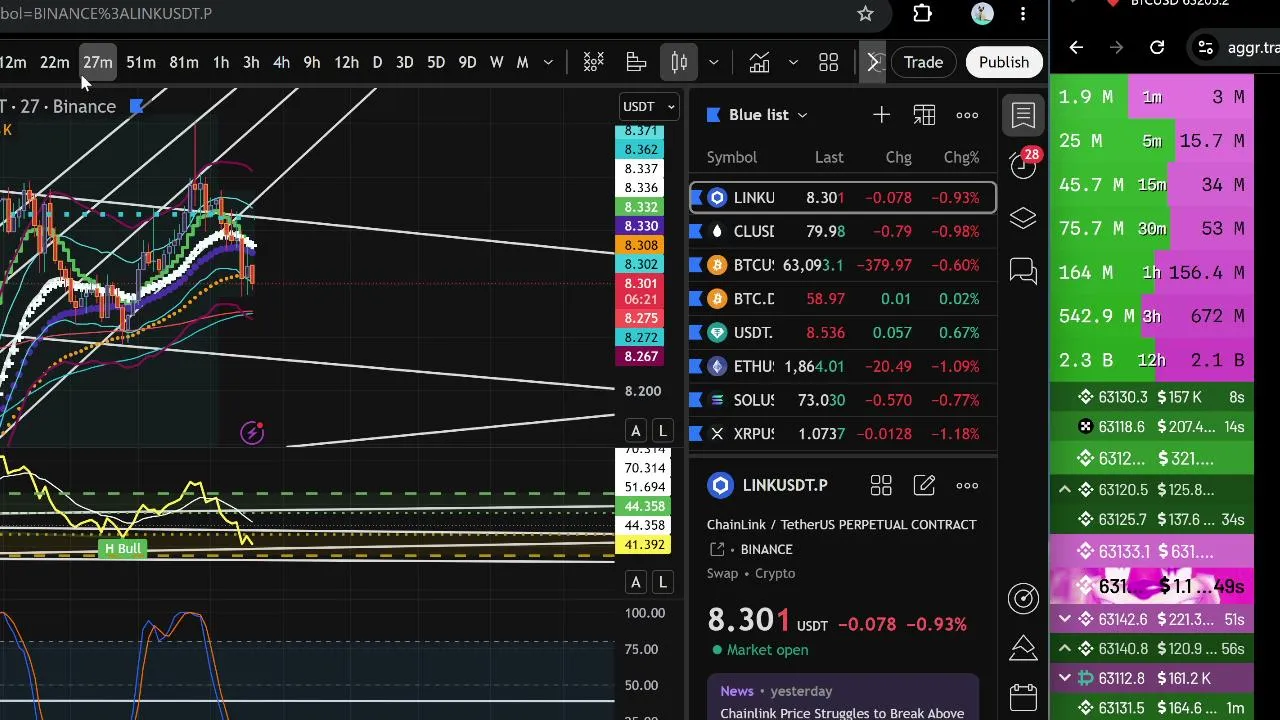Open LINKUSDT.P details more options dots
The width and height of the screenshot is (1280, 720).
(967, 486)
